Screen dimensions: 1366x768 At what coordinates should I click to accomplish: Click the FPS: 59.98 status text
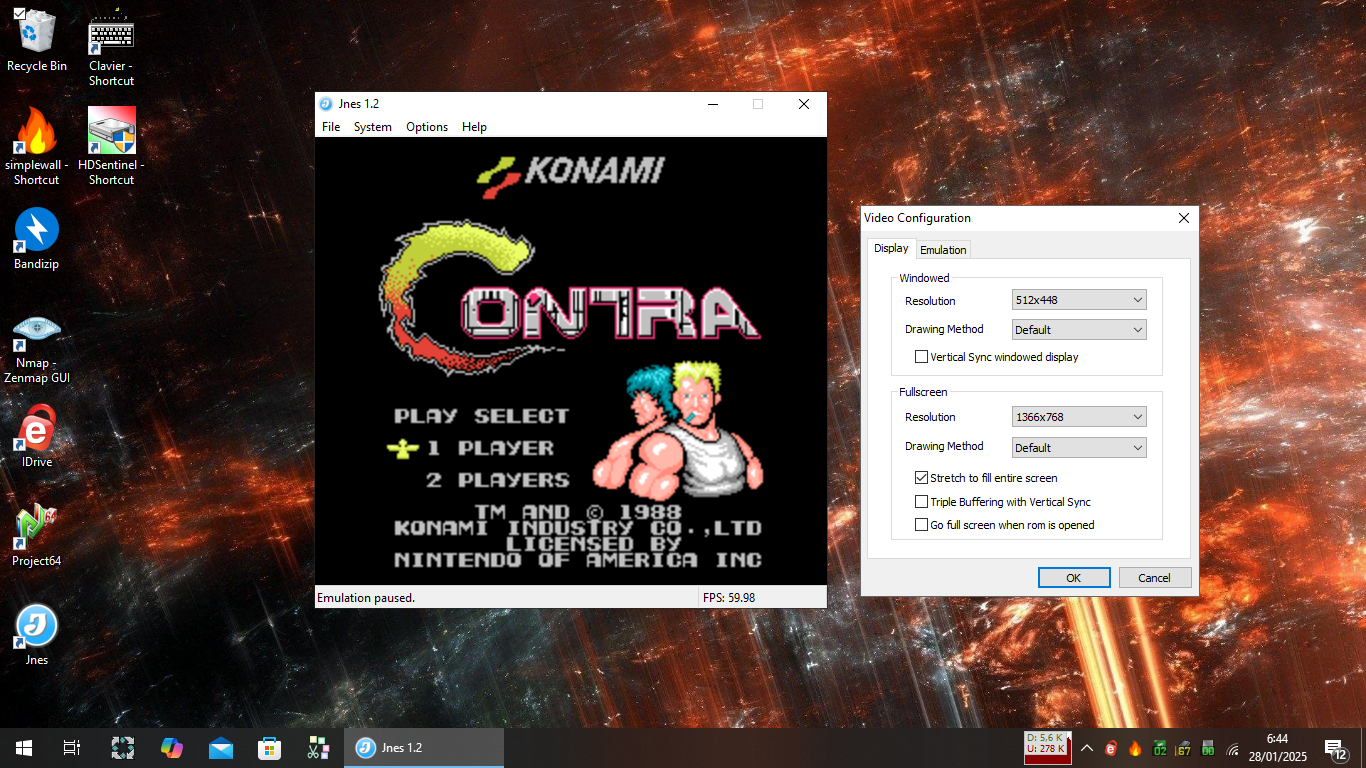coord(729,598)
